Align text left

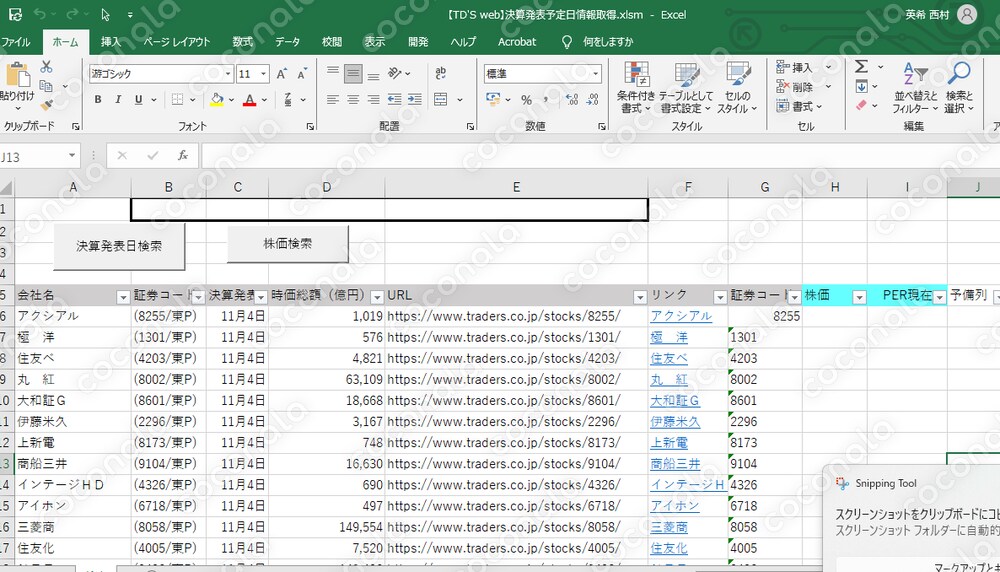pyautogui.click(x=333, y=99)
